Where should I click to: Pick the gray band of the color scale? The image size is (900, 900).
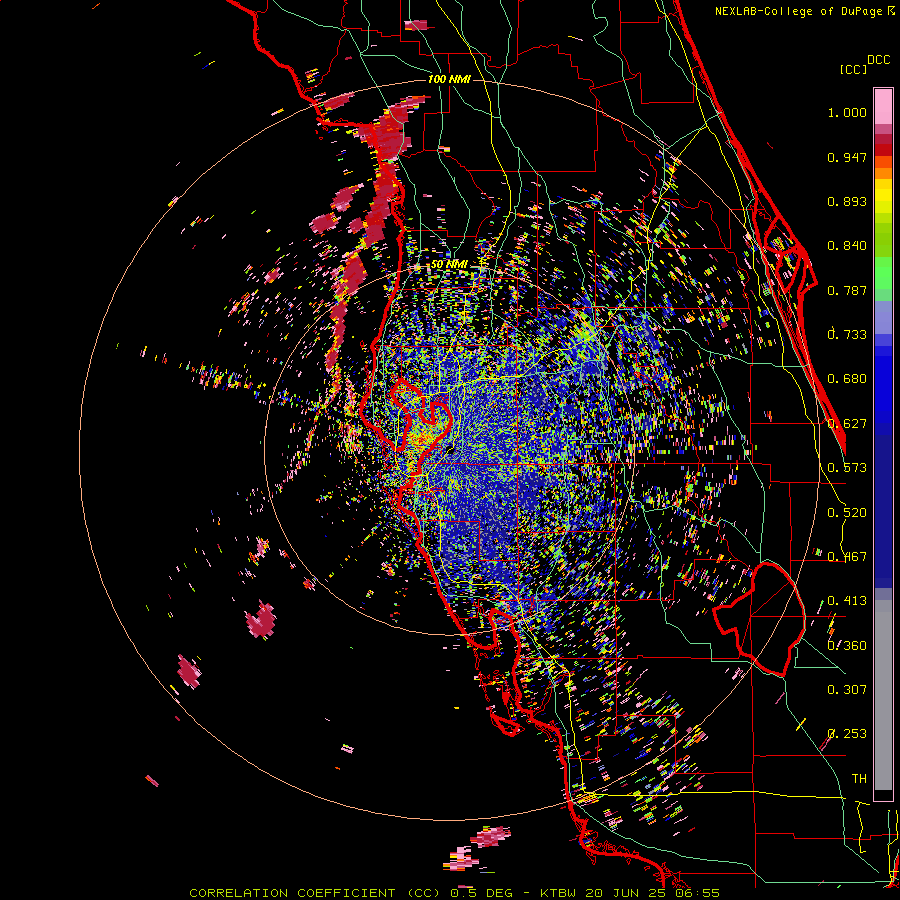(x=883, y=695)
